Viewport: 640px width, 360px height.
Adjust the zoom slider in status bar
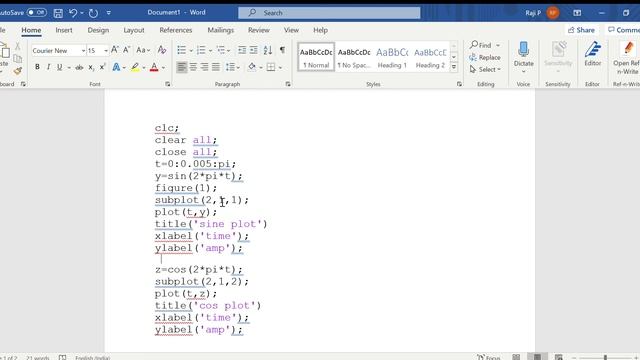pos(605,358)
